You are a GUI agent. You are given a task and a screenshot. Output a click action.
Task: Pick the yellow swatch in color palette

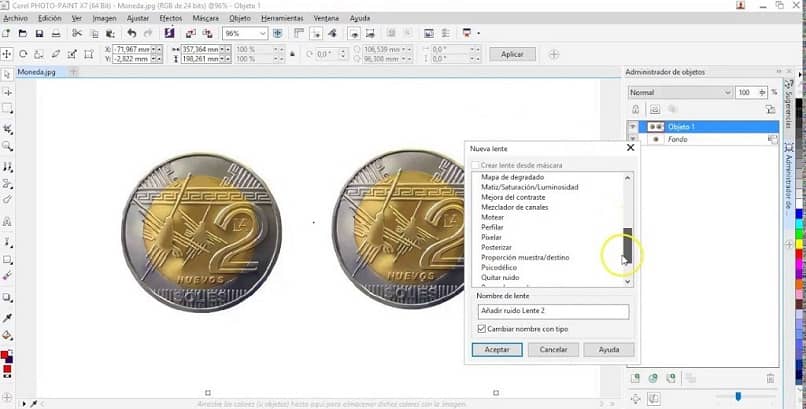click(800, 244)
